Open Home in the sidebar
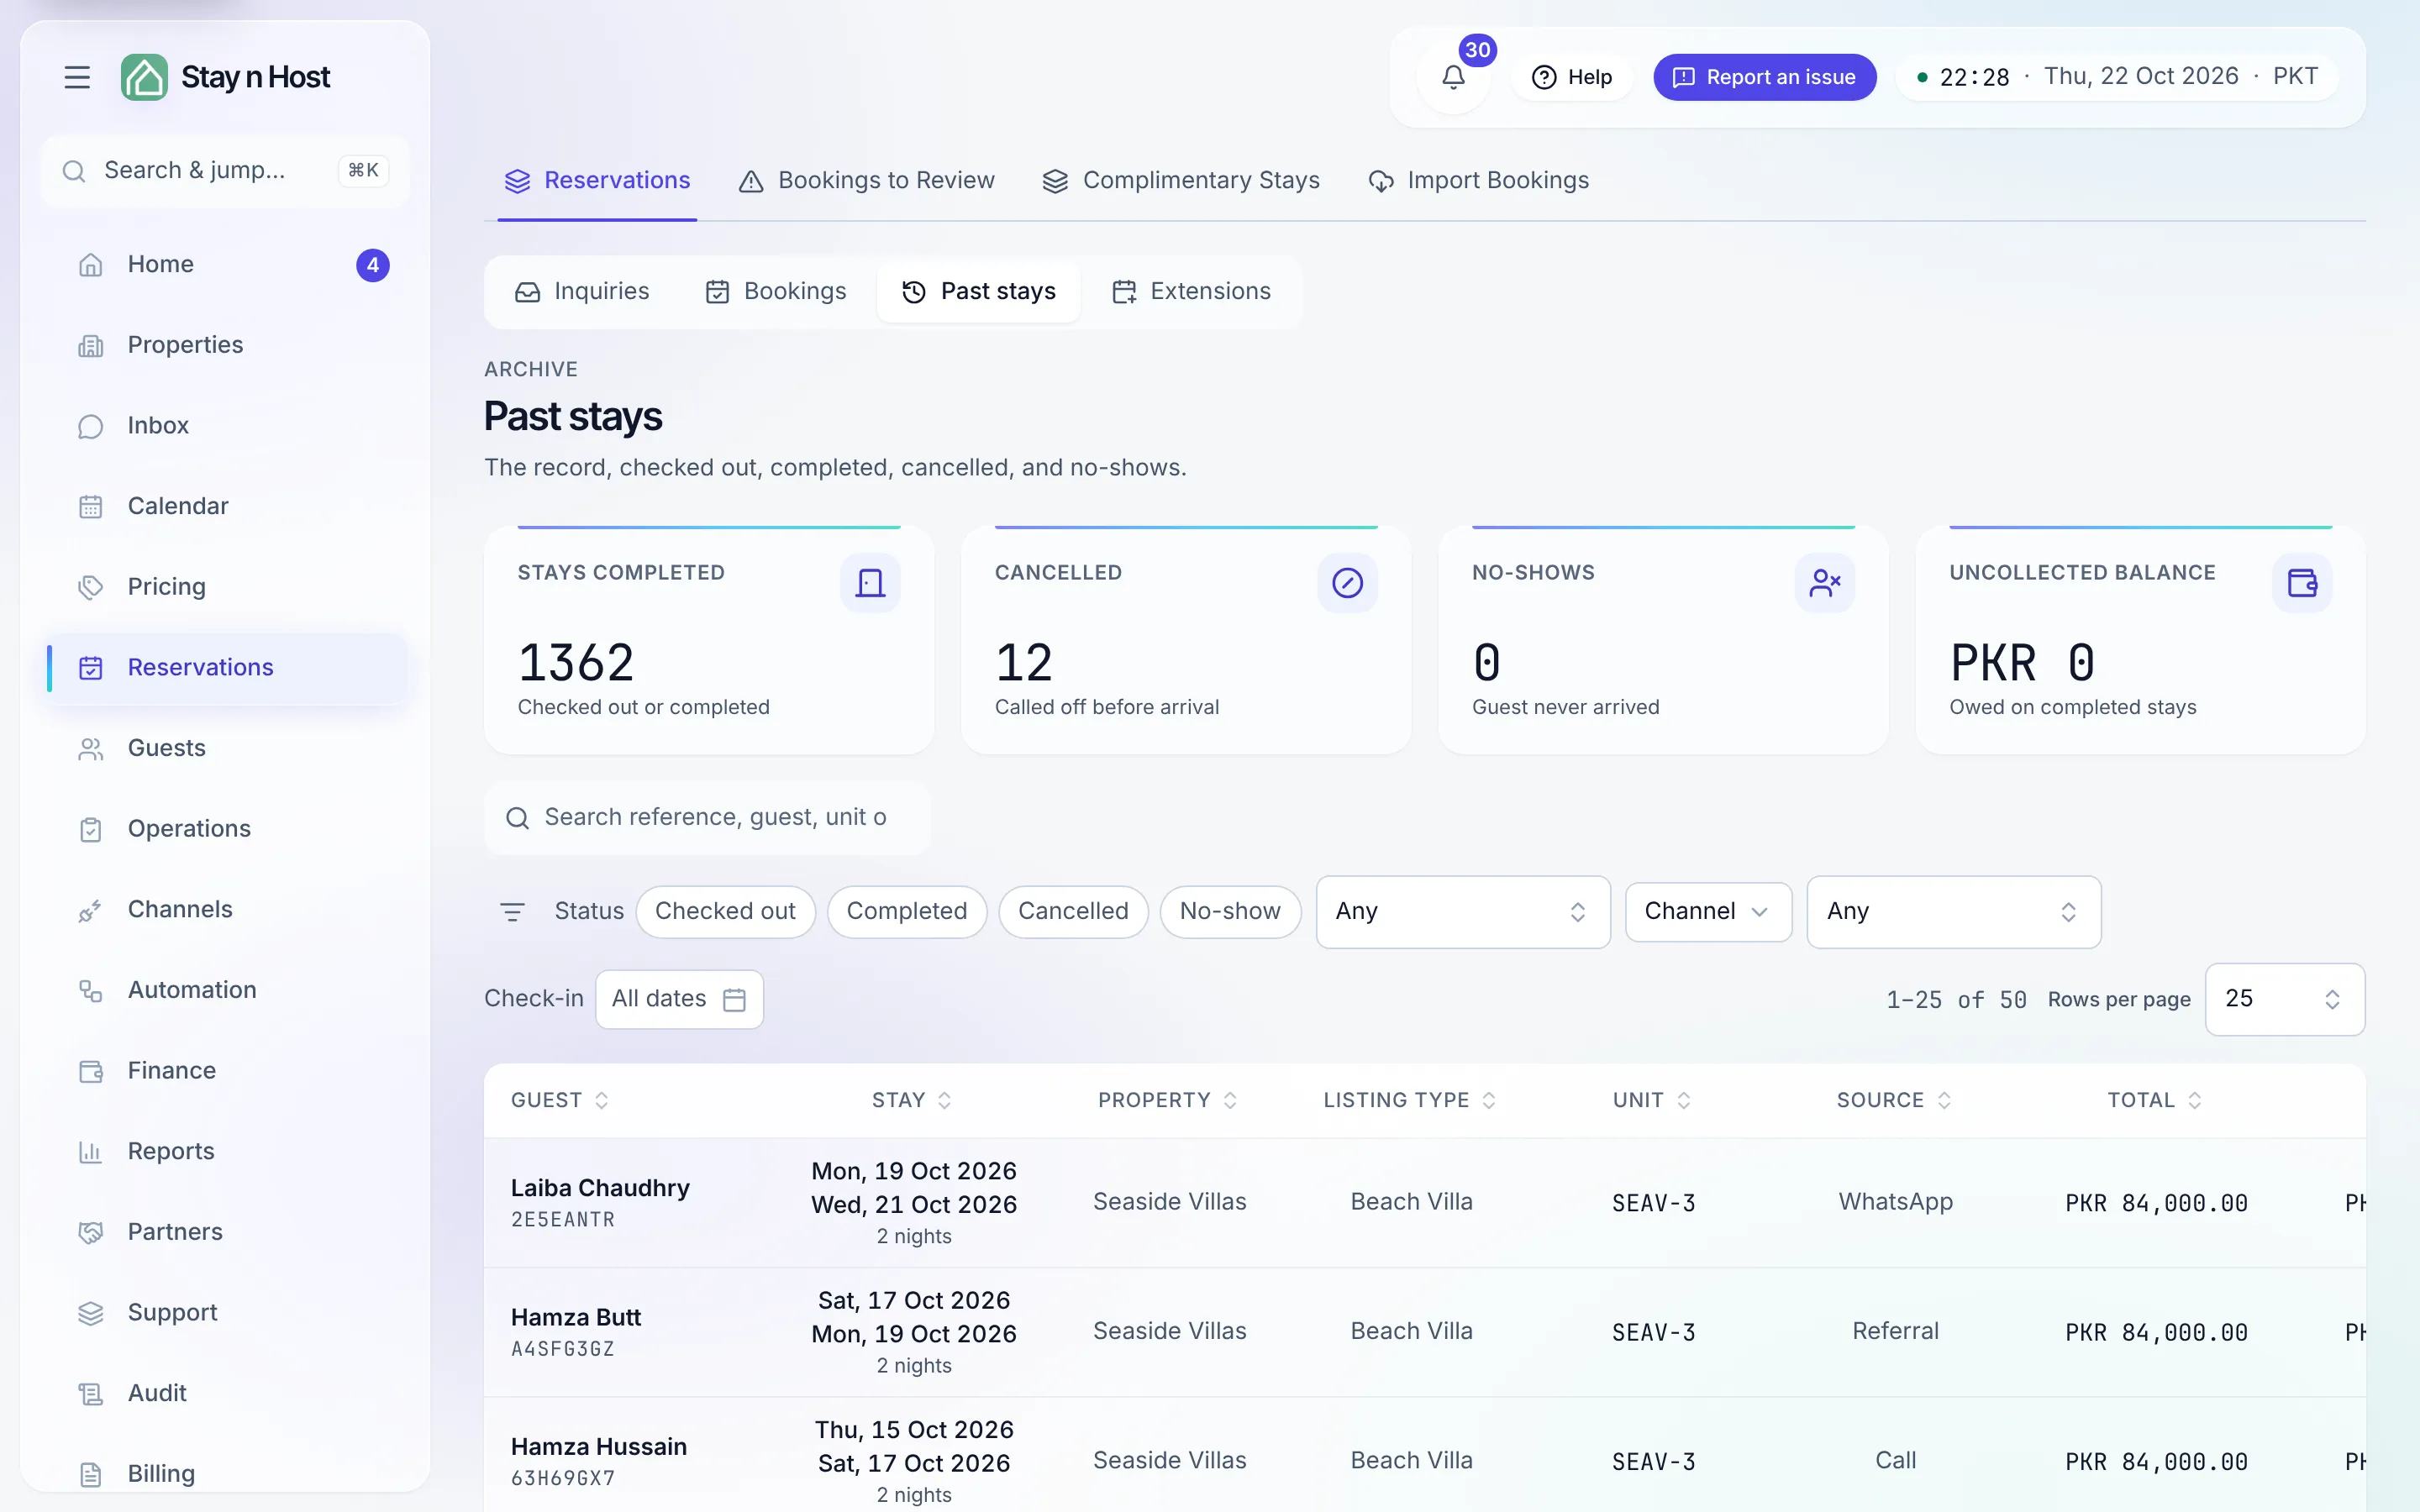The width and height of the screenshot is (2420, 1512). (x=227, y=264)
